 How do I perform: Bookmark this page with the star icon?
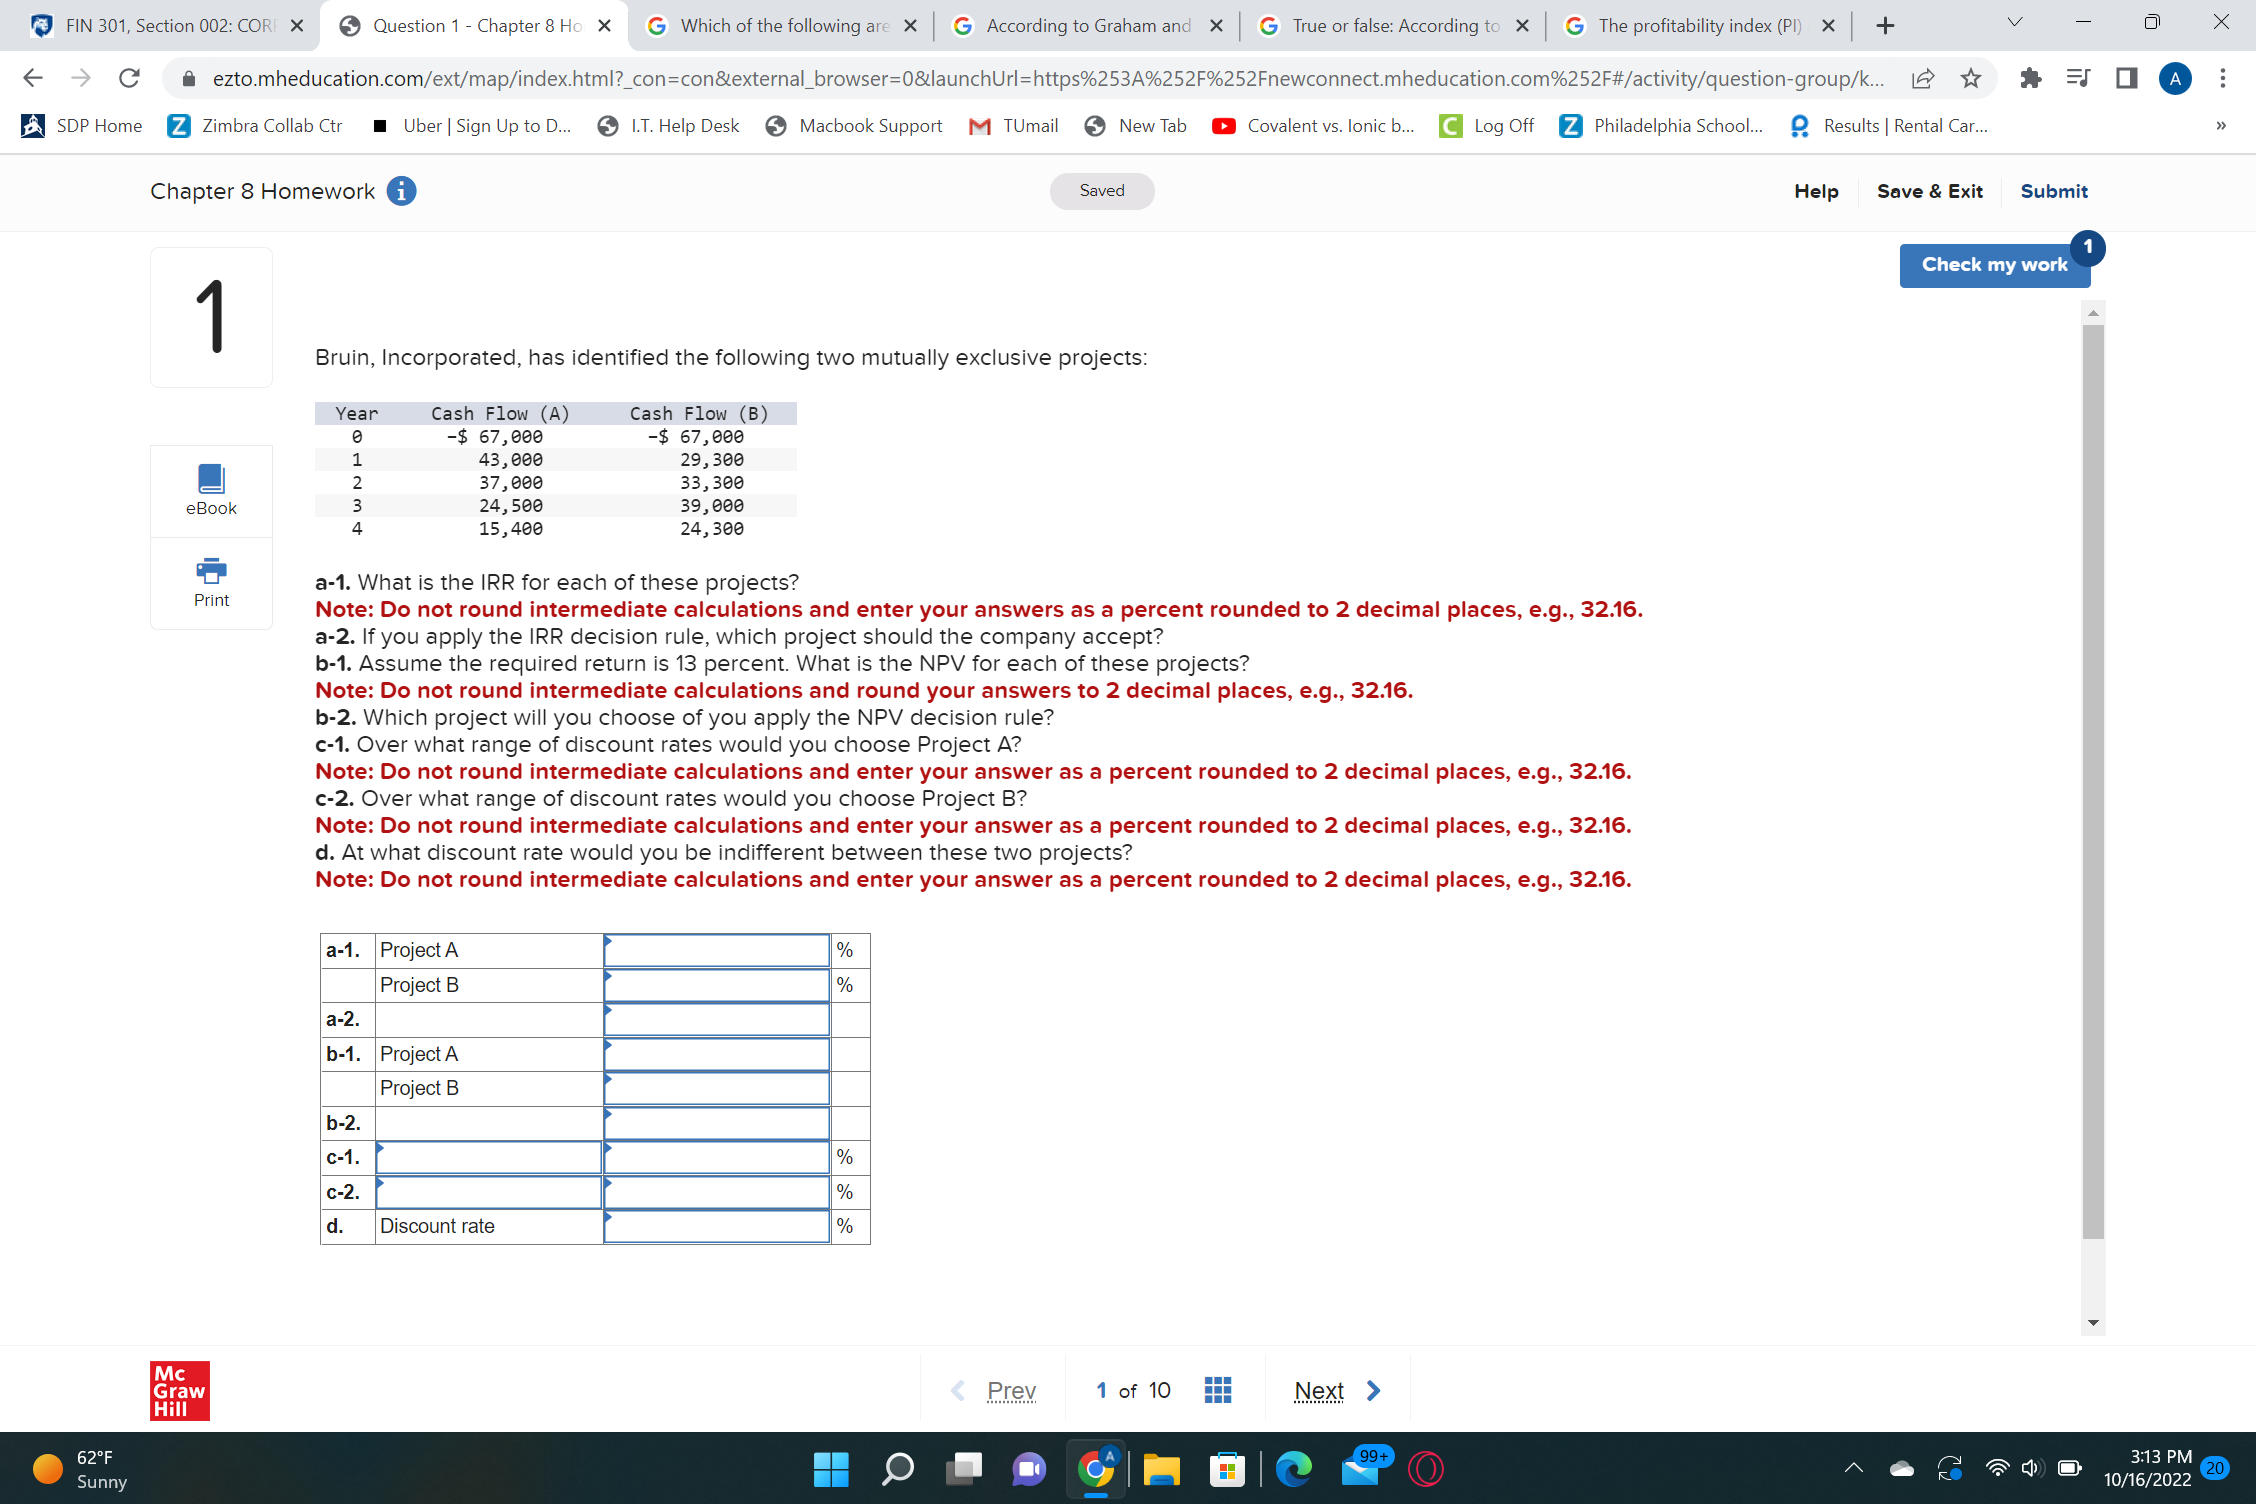(x=1971, y=78)
